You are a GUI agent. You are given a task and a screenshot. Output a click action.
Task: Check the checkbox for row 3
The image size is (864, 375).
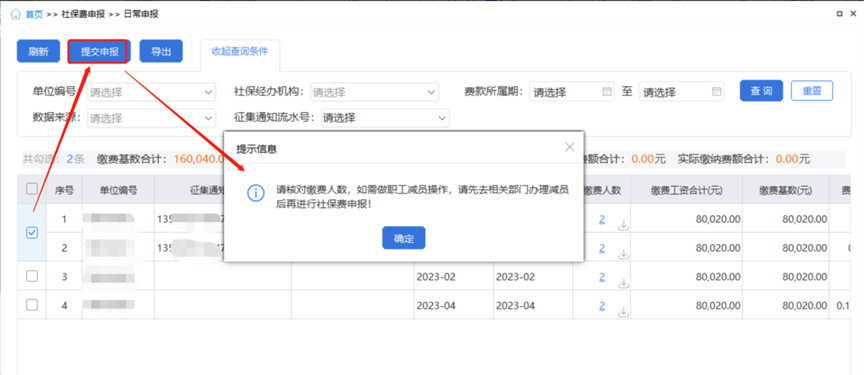click(32, 276)
